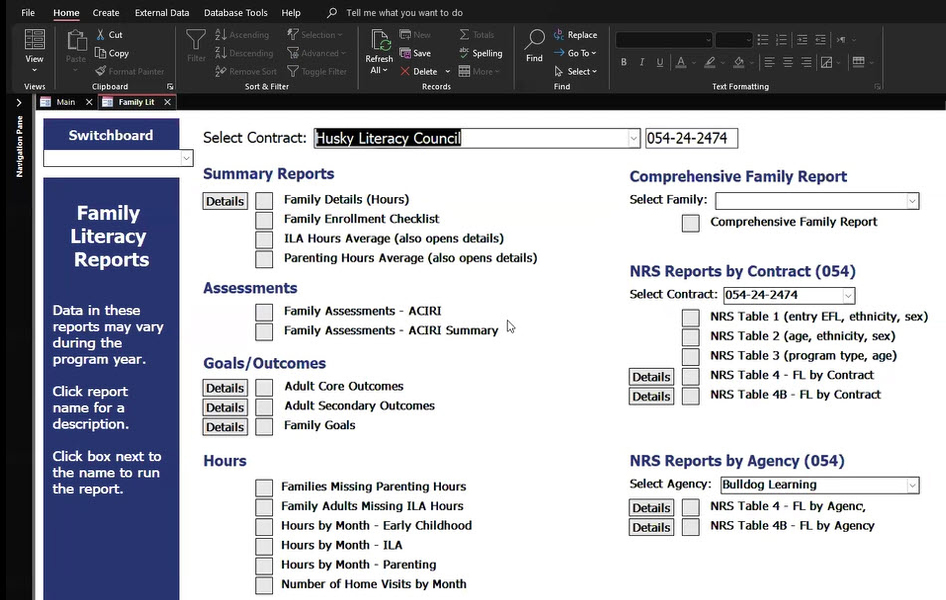The image size is (946, 600).
Task: Click Details for NRS Table 4 - FL by Contract
Action: [651, 377]
